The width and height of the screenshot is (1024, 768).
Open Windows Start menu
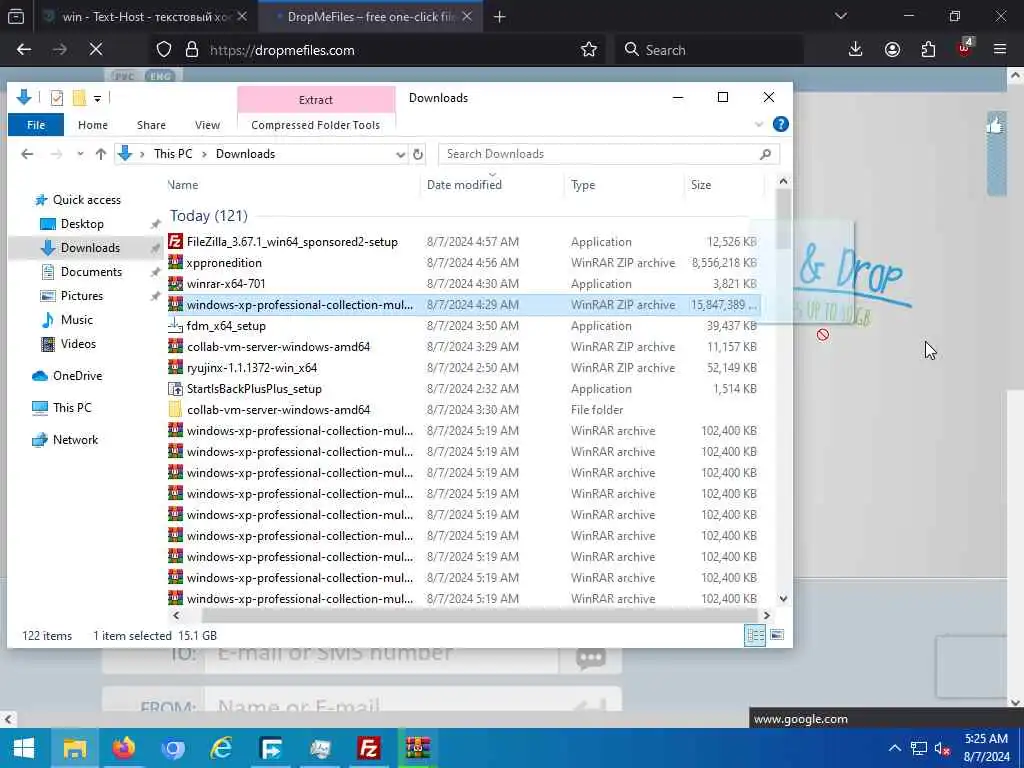24,748
